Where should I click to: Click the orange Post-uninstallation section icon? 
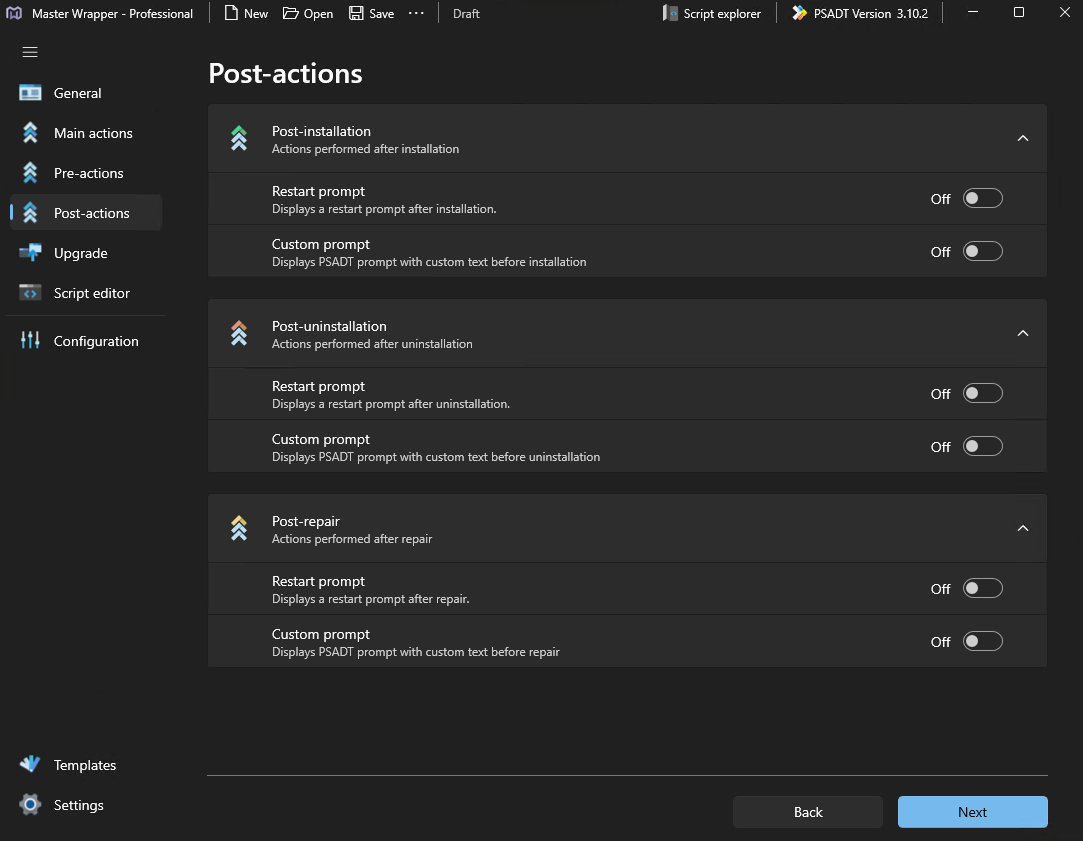(x=239, y=334)
